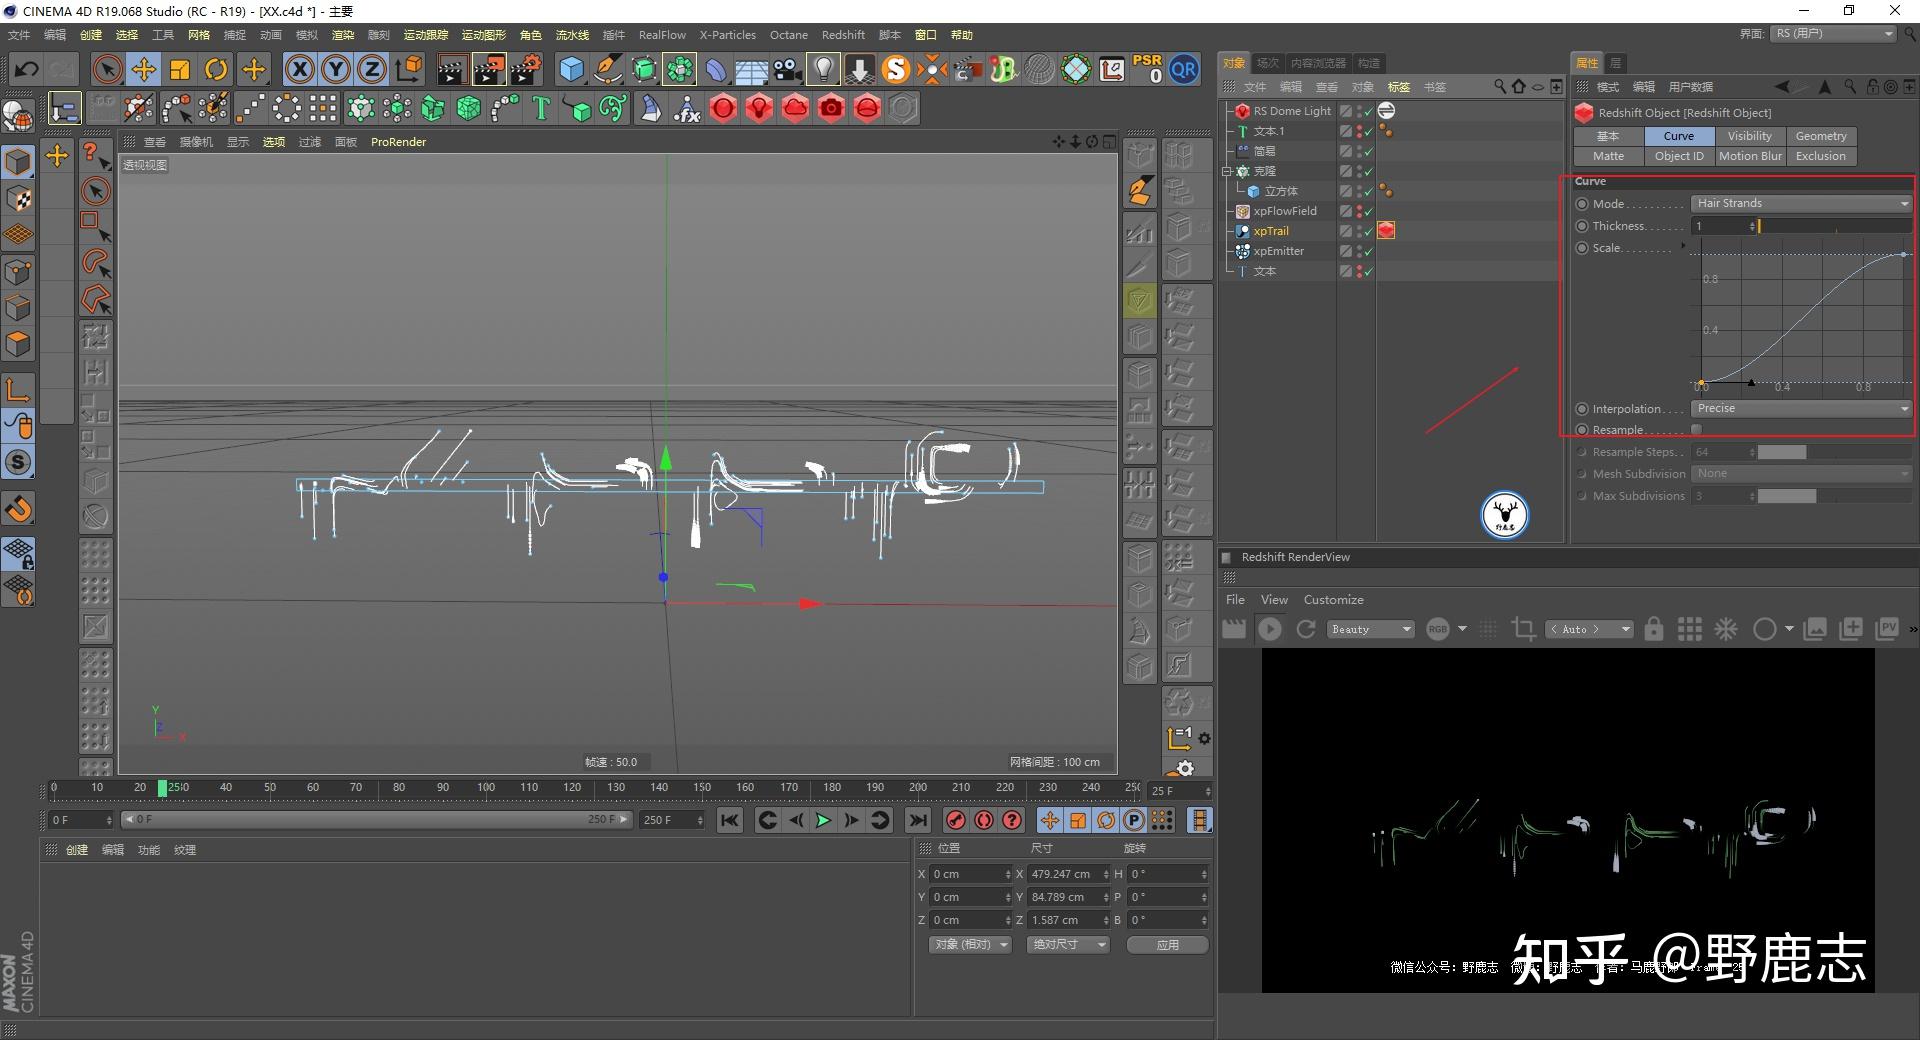Open the Mode Hair Strands dropdown
The image size is (1920, 1040).
tap(1802, 203)
